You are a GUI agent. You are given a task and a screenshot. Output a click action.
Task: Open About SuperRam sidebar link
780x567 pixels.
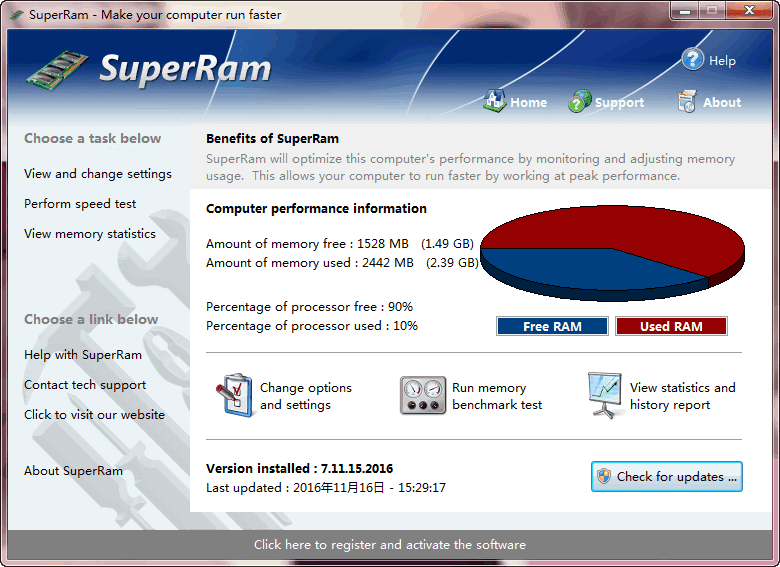click(x=73, y=471)
